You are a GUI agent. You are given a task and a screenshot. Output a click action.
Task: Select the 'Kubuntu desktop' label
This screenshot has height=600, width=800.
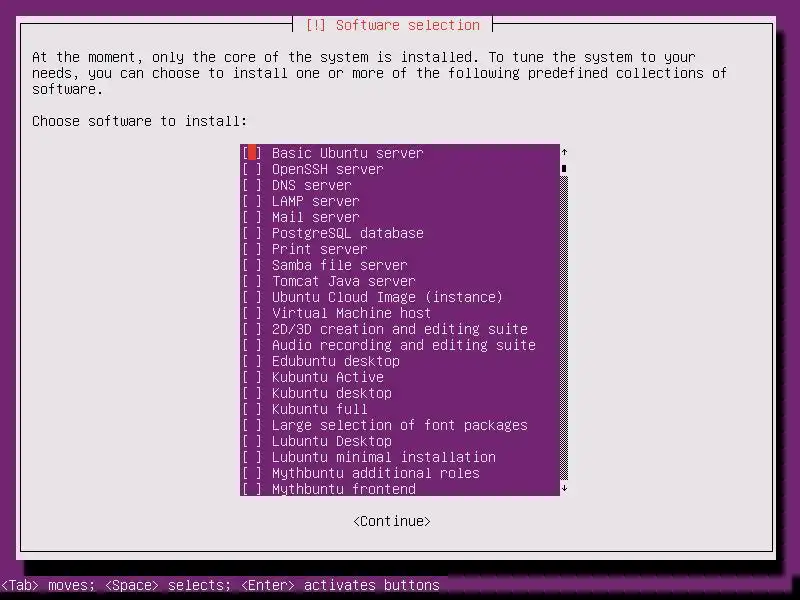(332, 393)
